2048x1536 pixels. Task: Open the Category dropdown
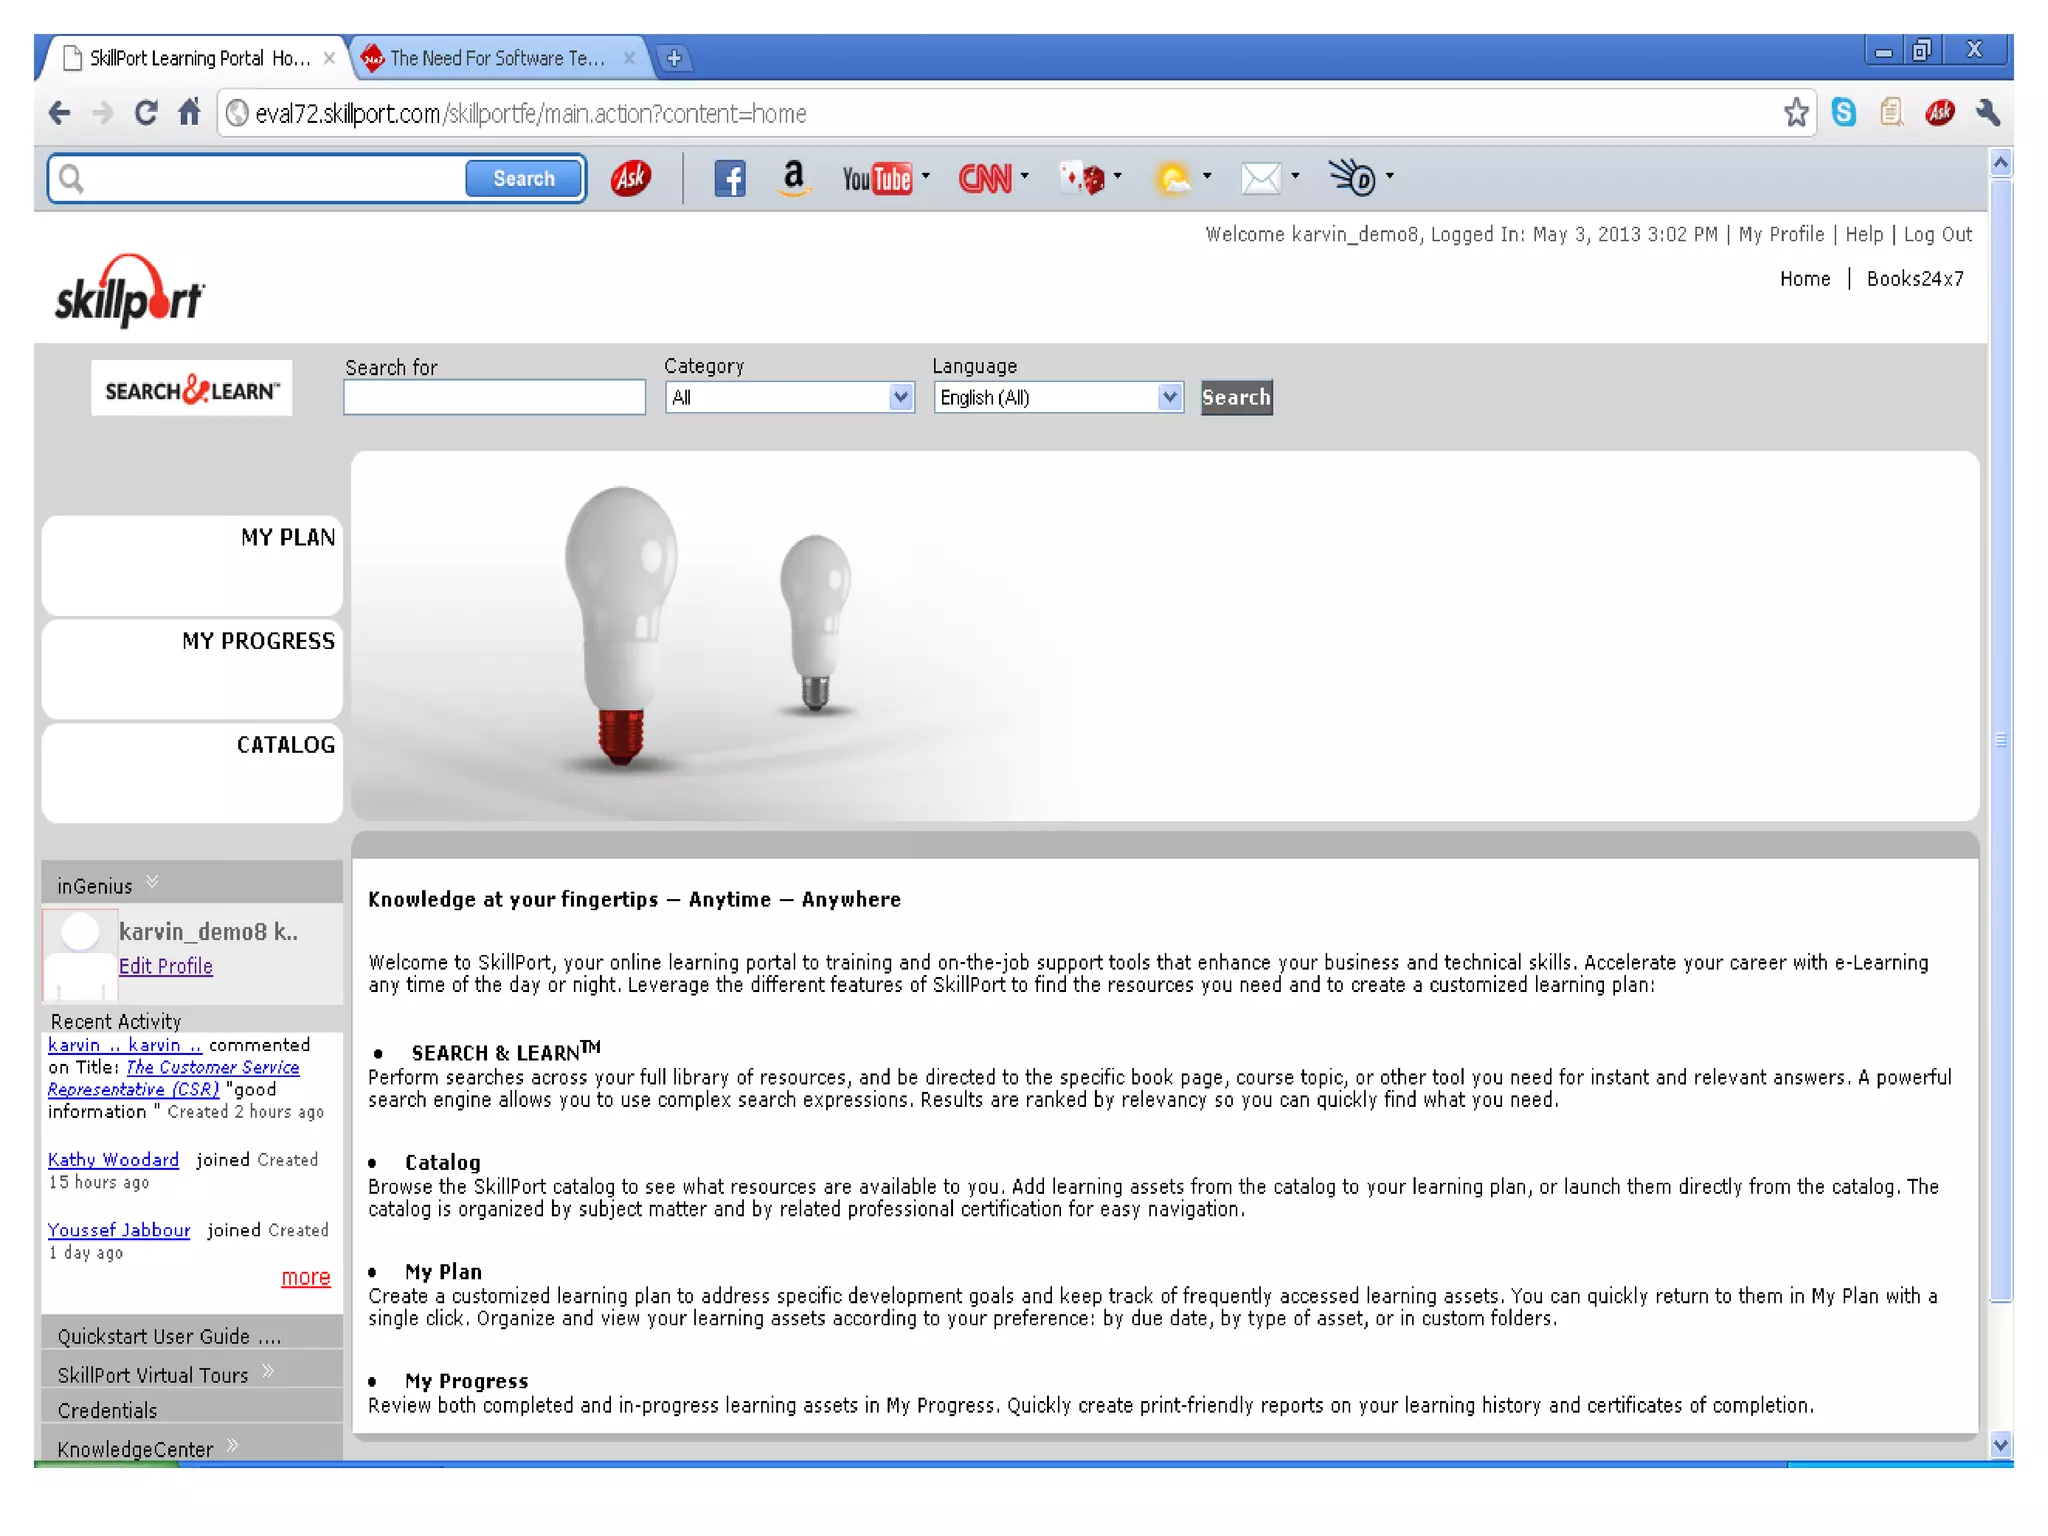[789, 398]
